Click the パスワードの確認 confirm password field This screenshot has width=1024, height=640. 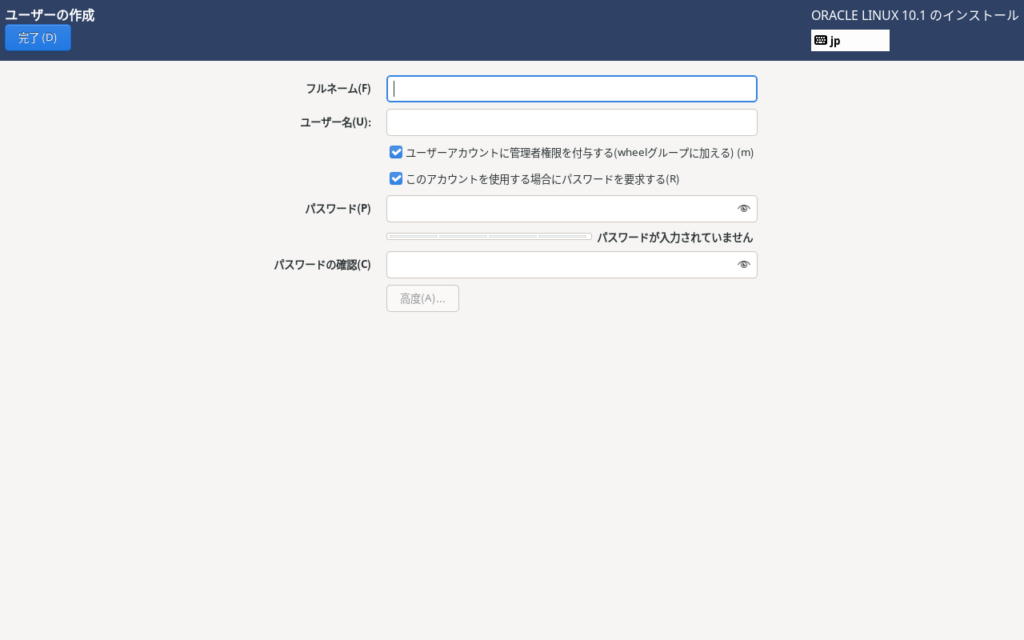click(x=560, y=265)
